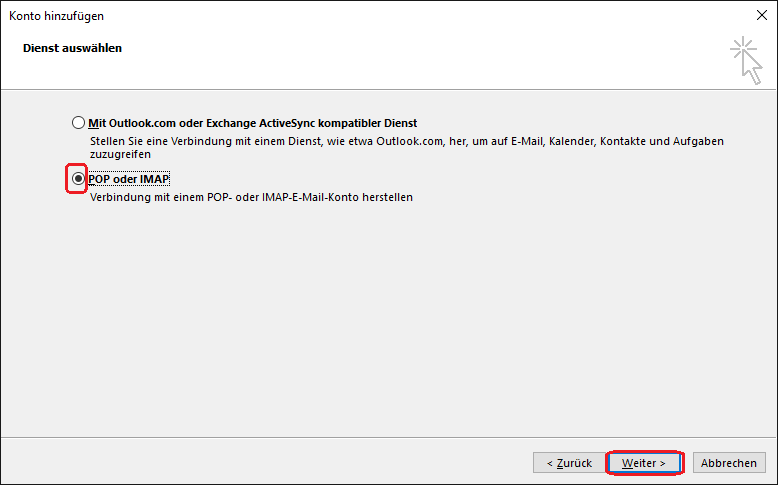This screenshot has height=485, width=778.
Task: Click the word 'zuzugreifen' in the description
Action: (x=121, y=154)
